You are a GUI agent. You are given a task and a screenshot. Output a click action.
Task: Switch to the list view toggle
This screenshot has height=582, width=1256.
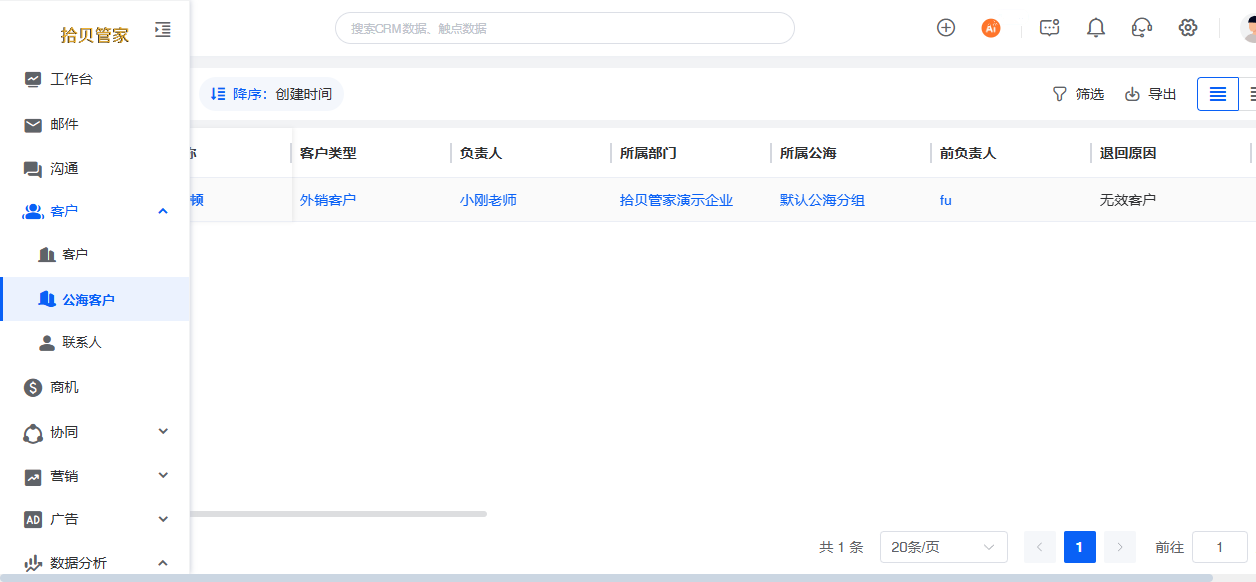(x=1218, y=94)
